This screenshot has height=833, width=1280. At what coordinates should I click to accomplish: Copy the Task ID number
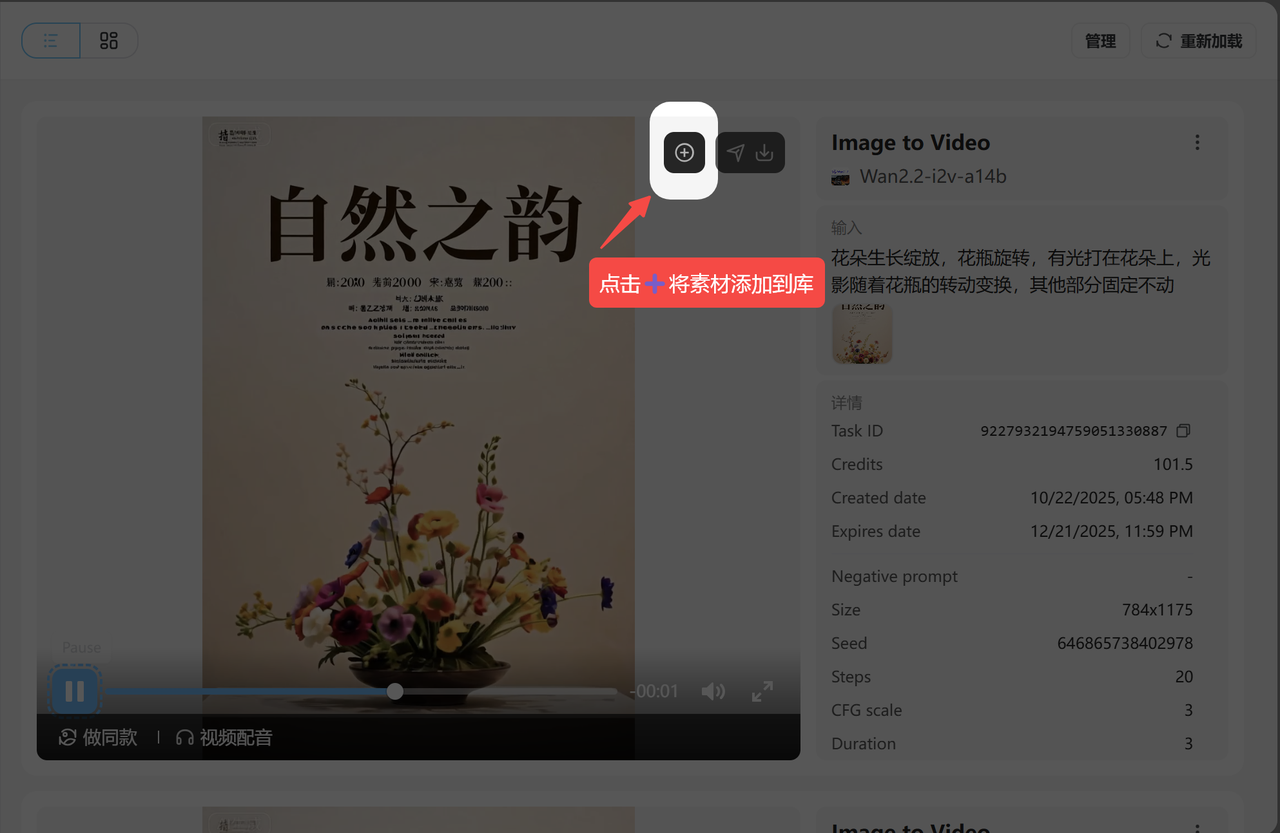pyautogui.click(x=1183, y=431)
